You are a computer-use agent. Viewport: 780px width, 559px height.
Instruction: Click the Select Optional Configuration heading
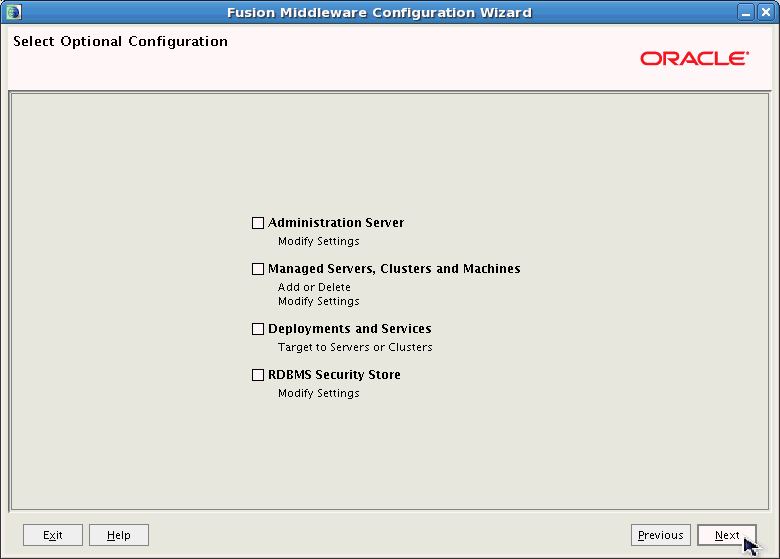120,42
